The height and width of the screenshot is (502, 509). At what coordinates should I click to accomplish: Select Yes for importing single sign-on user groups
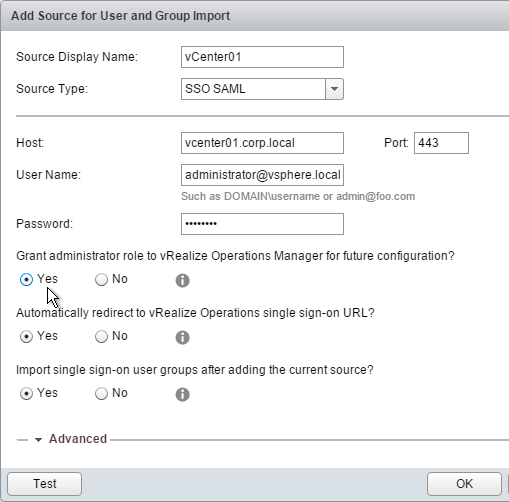tap(26, 393)
